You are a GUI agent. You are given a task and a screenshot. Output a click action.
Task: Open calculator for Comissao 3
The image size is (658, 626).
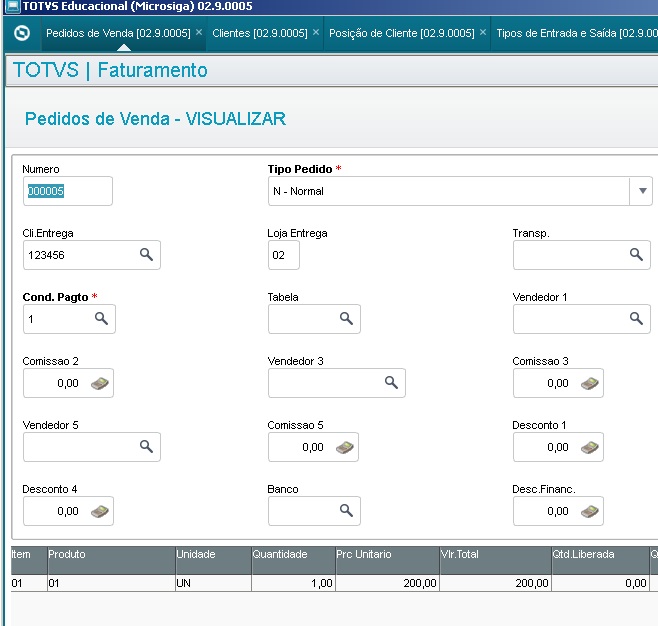590,383
